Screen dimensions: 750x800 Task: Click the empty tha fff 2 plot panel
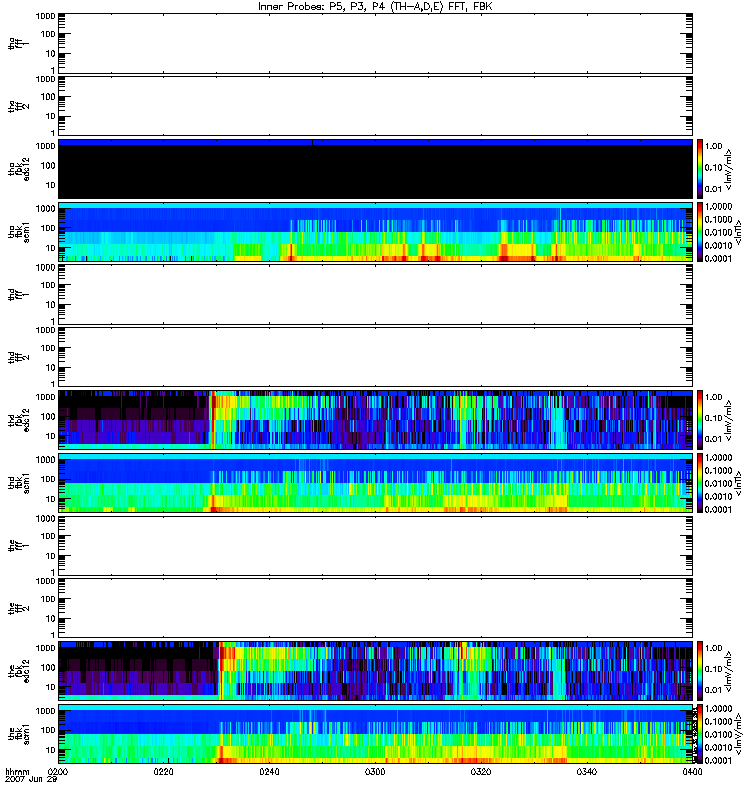click(375, 106)
